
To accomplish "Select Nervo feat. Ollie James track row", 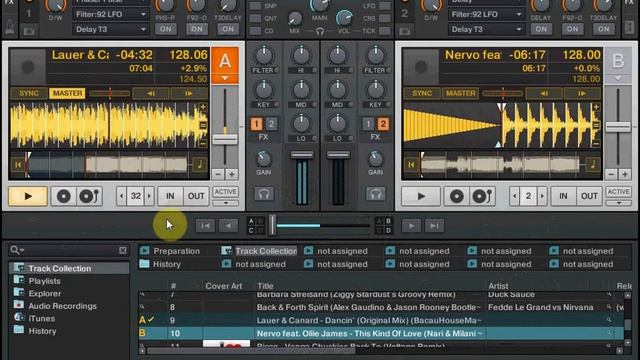I will coord(381,333).
